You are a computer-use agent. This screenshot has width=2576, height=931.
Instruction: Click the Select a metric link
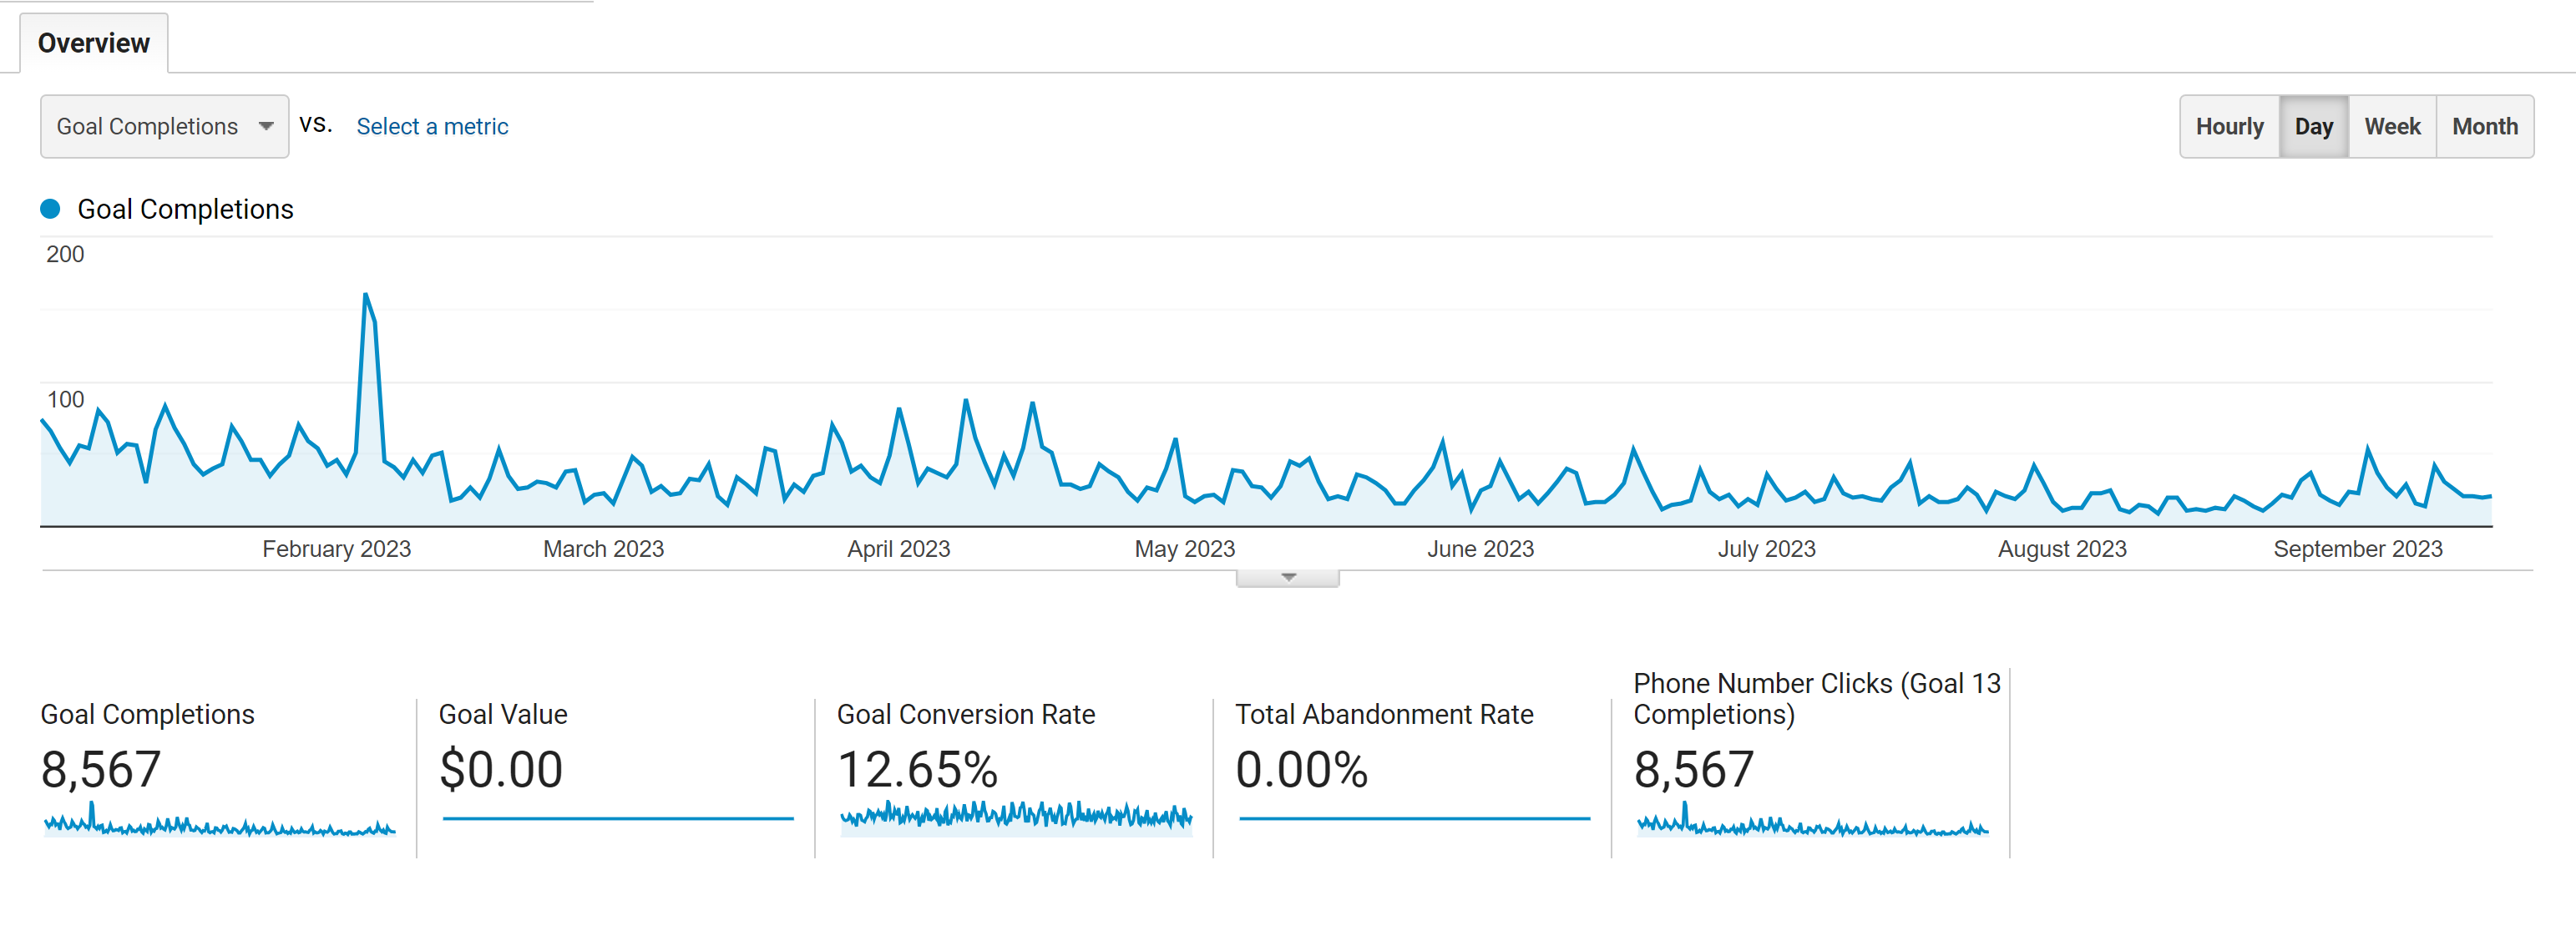click(x=432, y=126)
